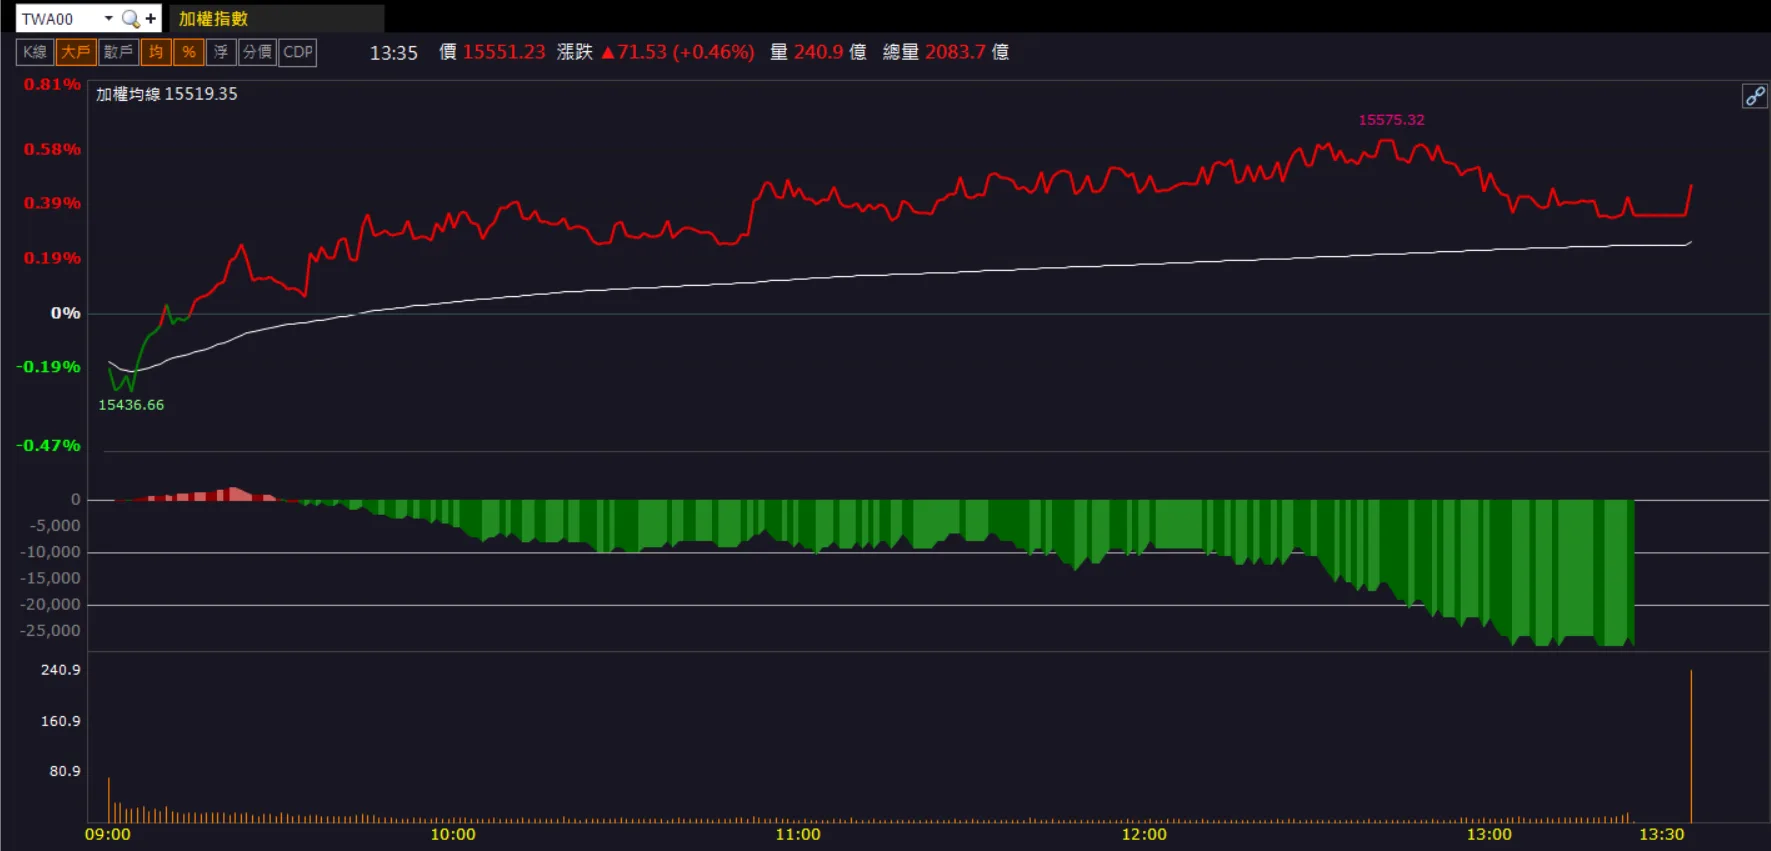This screenshot has width=1771, height=851.
Task: Click the 12:00 time axis label
Action: tap(1144, 835)
